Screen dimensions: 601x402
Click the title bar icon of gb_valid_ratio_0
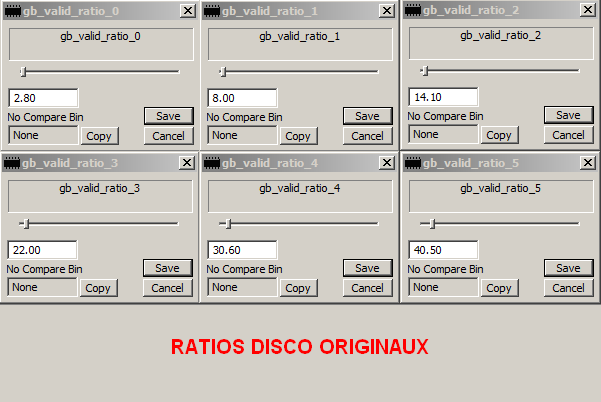(x=12, y=10)
